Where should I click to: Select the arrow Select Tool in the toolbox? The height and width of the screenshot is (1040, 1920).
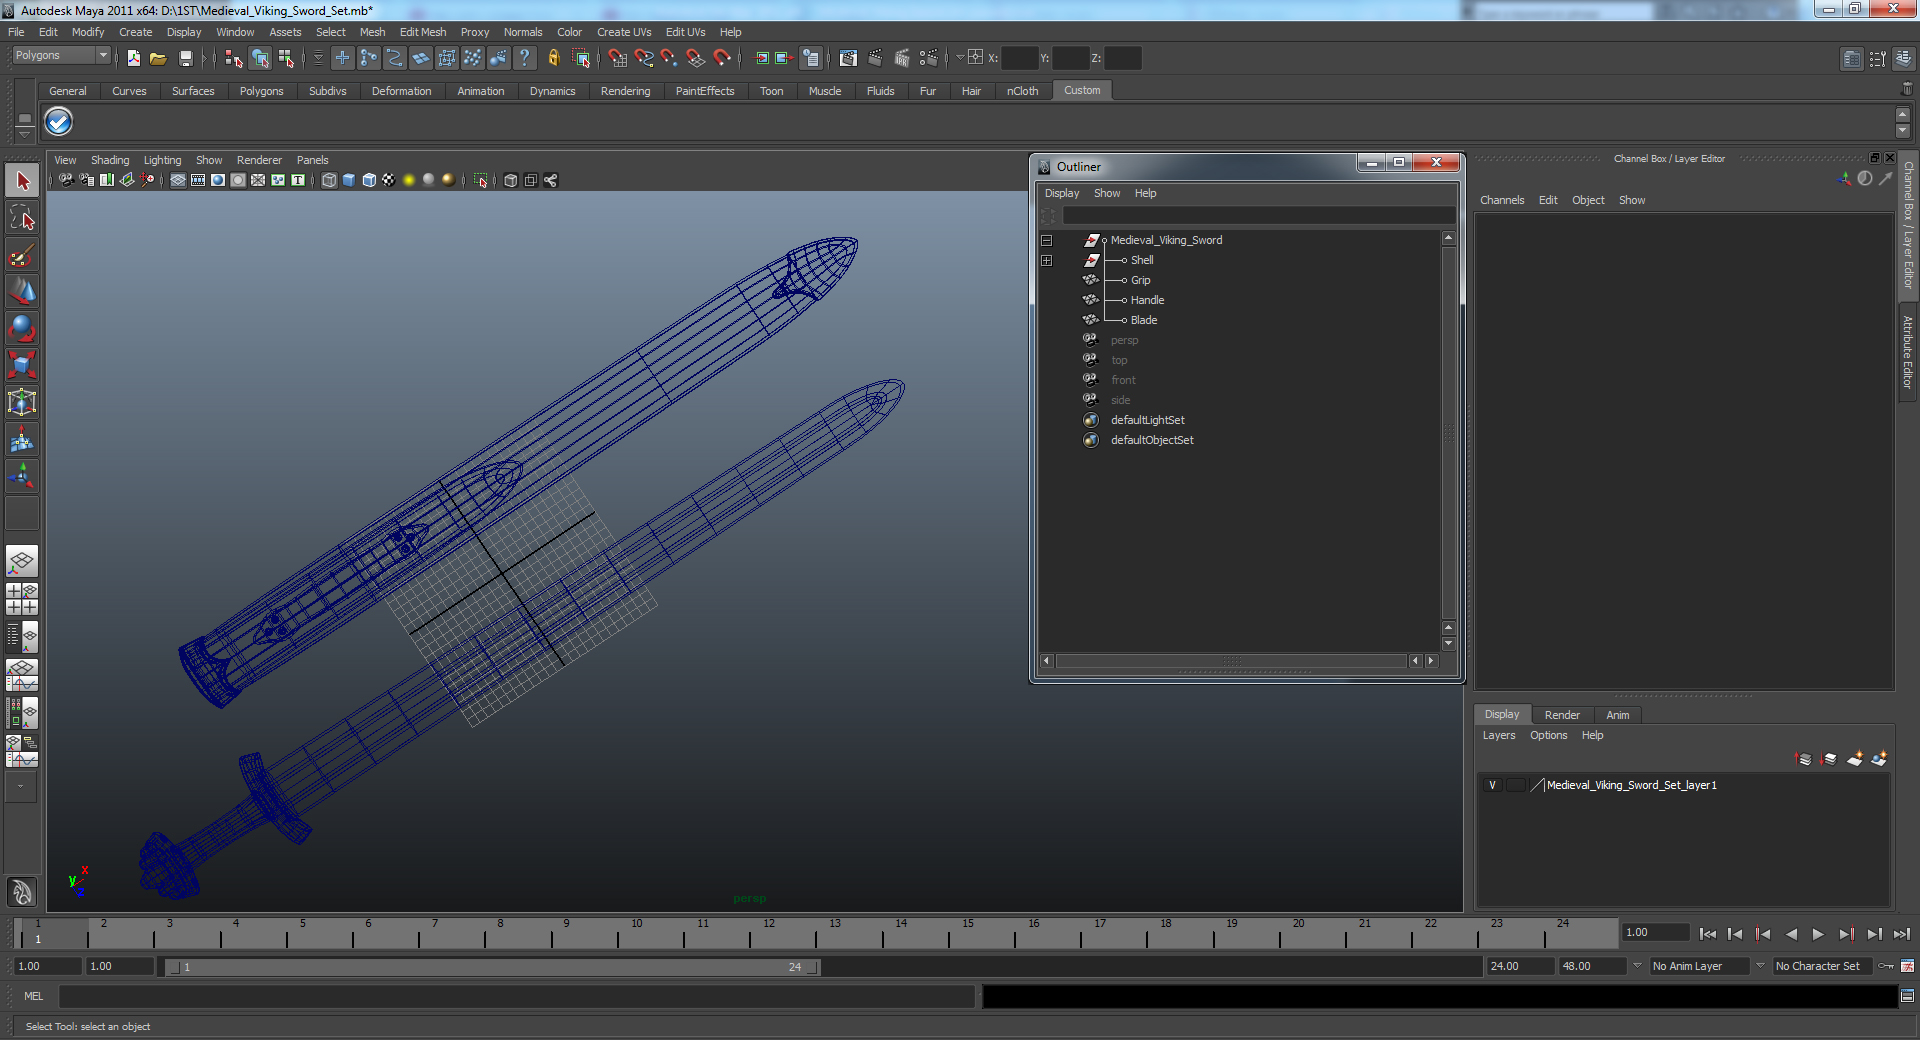click(22, 181)
